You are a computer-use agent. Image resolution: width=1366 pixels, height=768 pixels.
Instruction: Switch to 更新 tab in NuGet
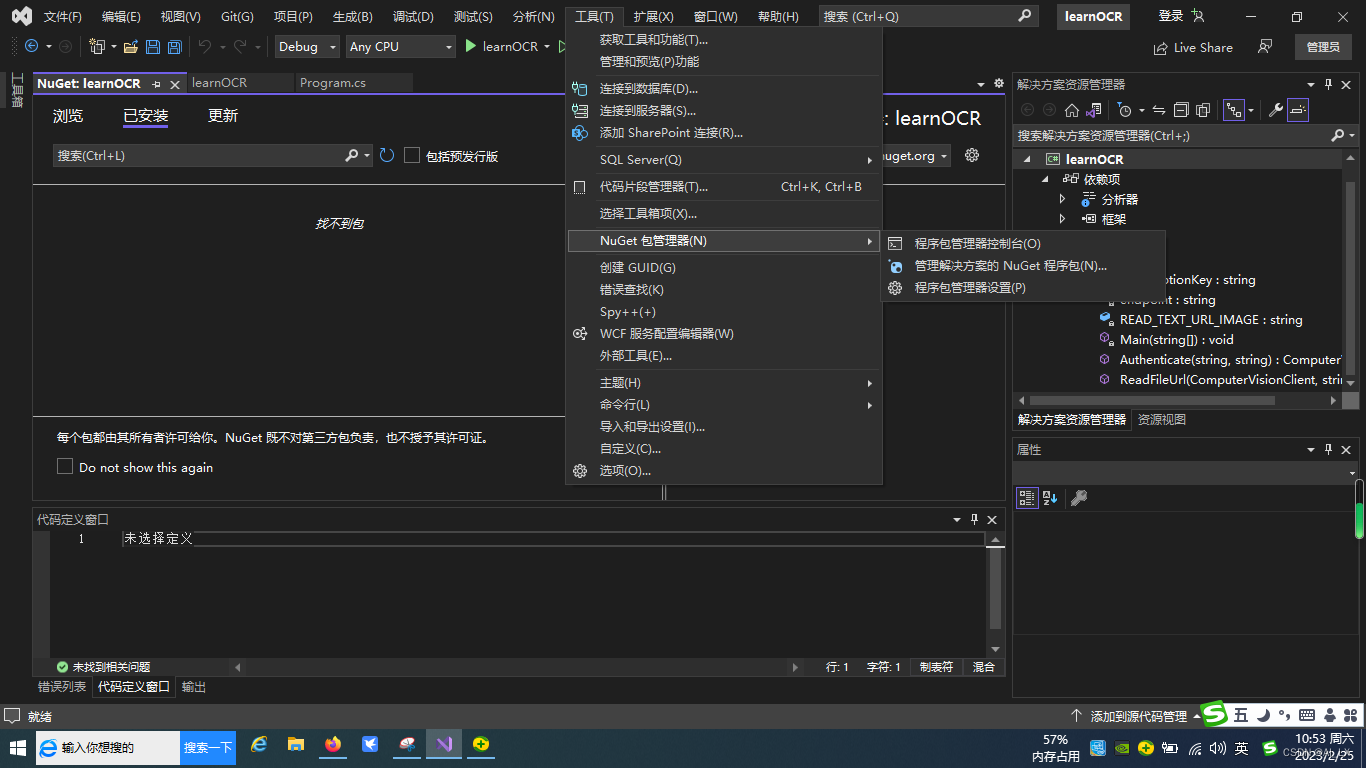pos(223,116)
